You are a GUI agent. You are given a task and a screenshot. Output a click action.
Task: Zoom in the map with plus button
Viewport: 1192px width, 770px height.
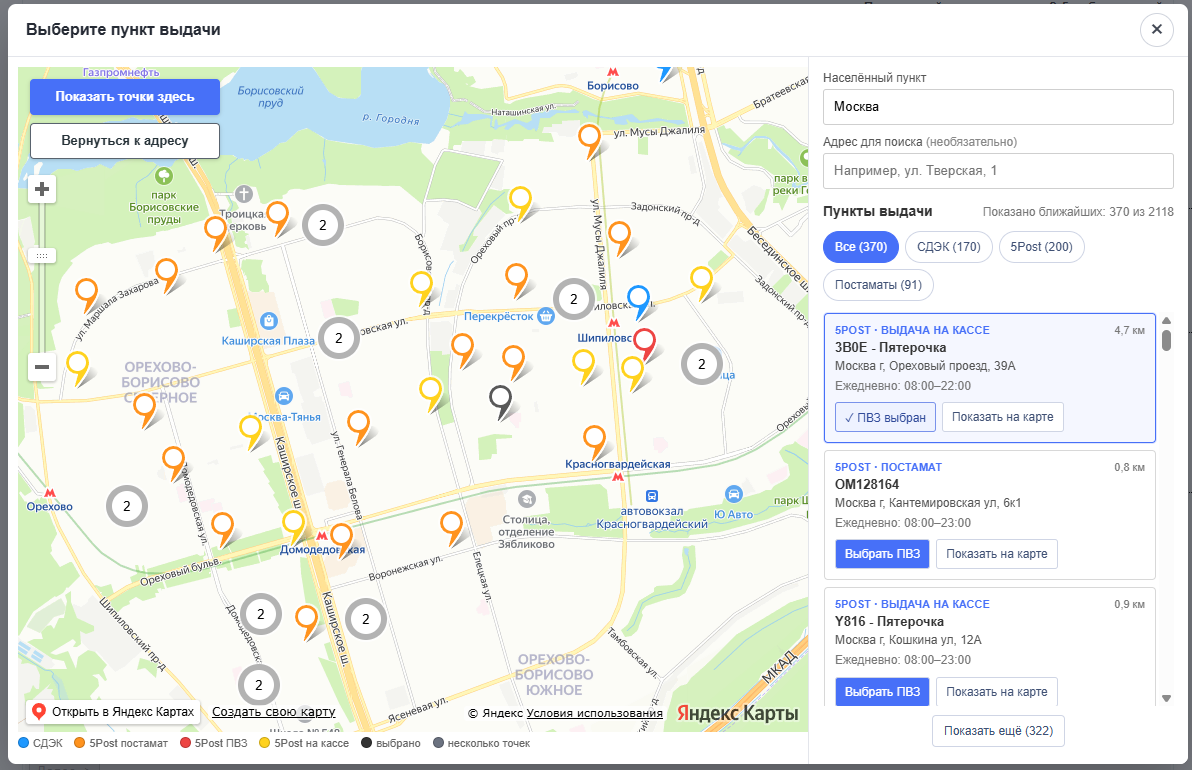tap(42, 189)
